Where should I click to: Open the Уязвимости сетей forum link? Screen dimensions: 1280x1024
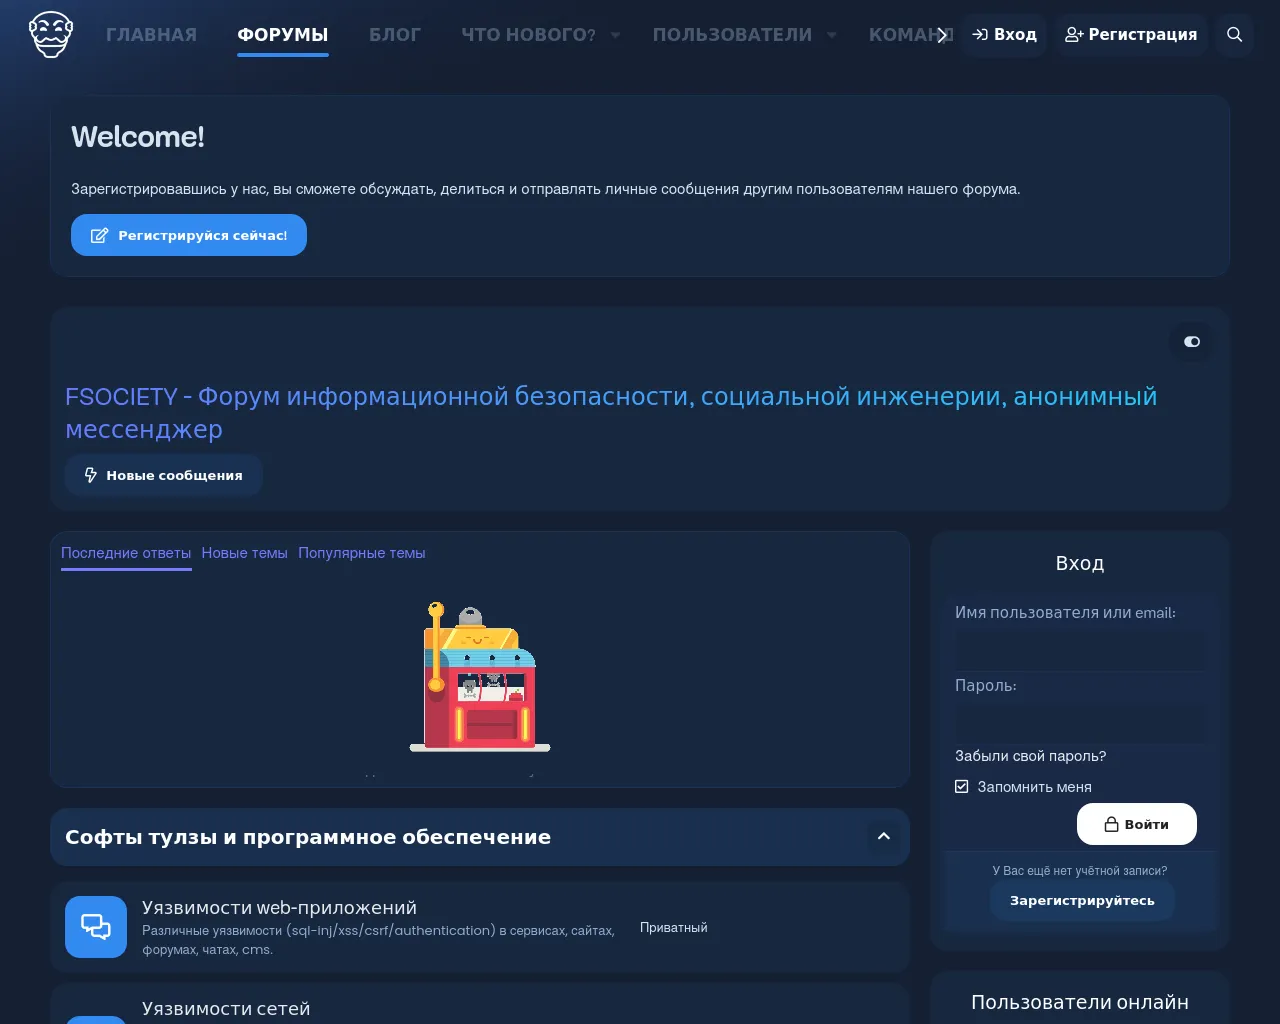click(226, 1008)
